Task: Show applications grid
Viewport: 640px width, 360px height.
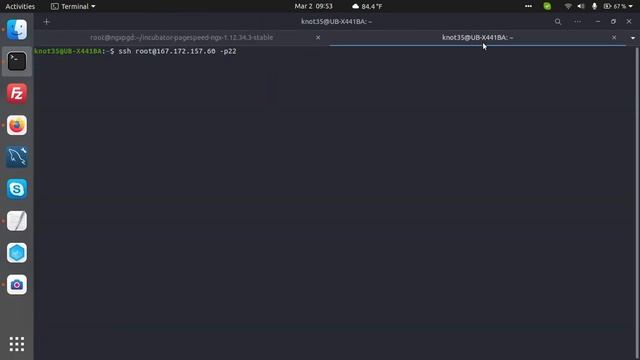Action: pyautogui.click(x=17, y=344)
